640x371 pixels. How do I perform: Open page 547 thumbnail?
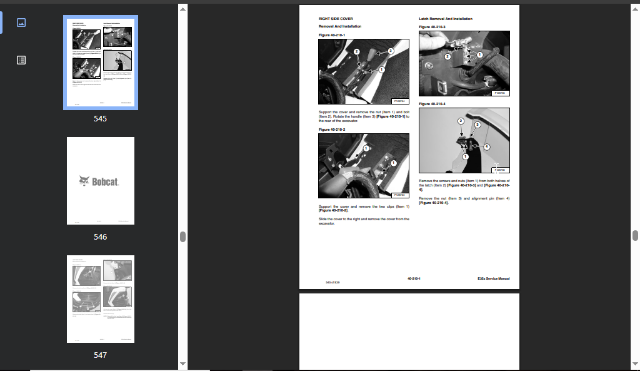pyautogui.click(x=100, y=299)
